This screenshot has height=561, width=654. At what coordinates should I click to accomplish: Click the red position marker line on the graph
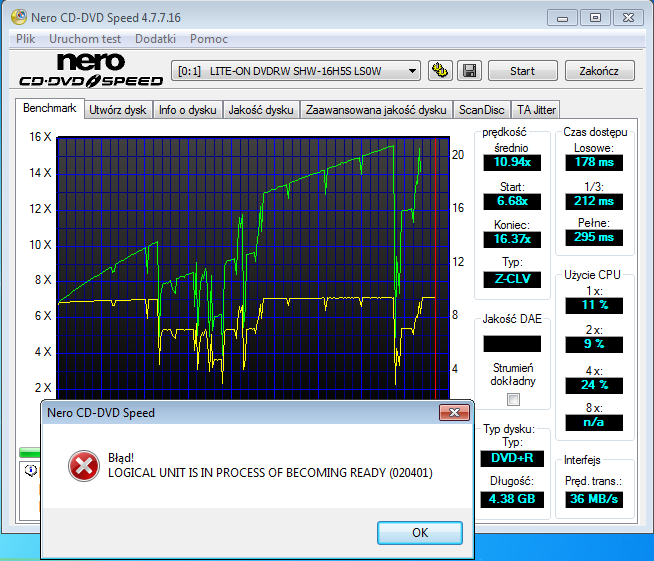click(x=436, y=267)
